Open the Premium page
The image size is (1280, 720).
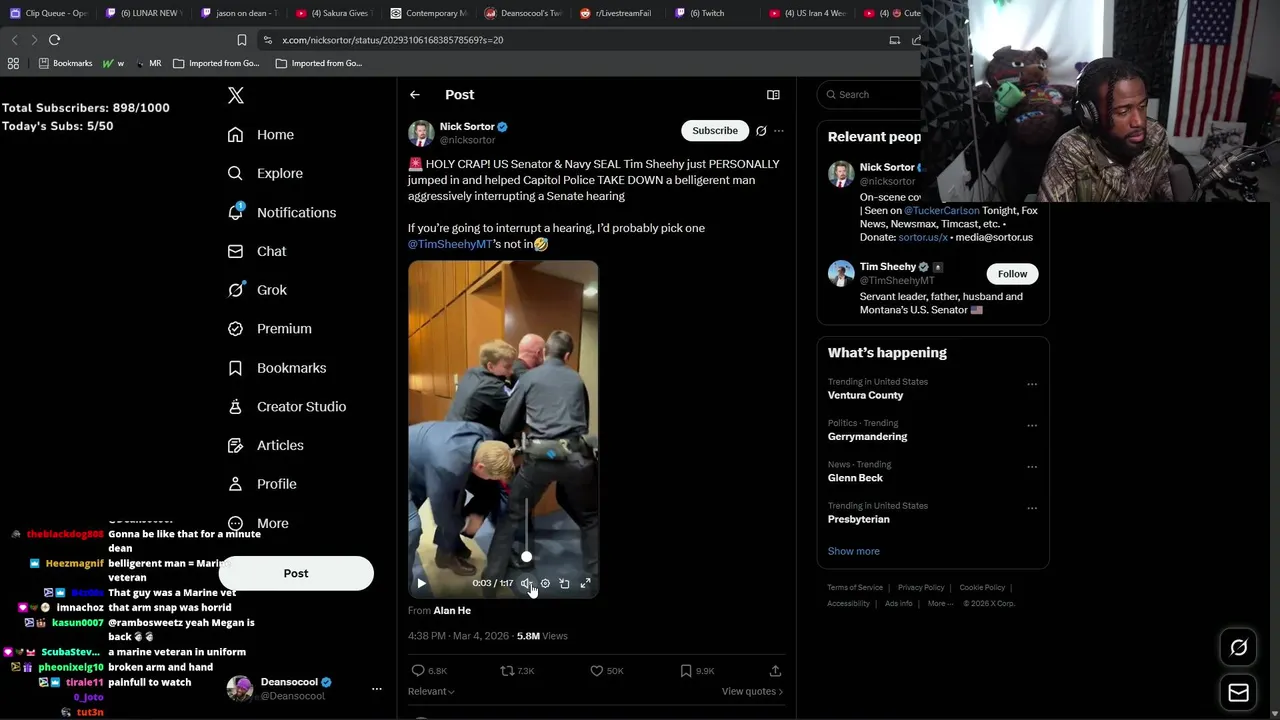[x=270, y=328]
